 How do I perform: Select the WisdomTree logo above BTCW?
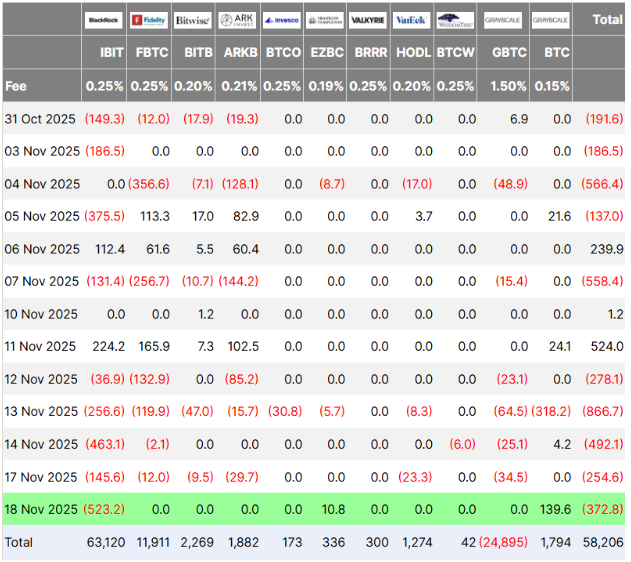[x=456, y=19]
